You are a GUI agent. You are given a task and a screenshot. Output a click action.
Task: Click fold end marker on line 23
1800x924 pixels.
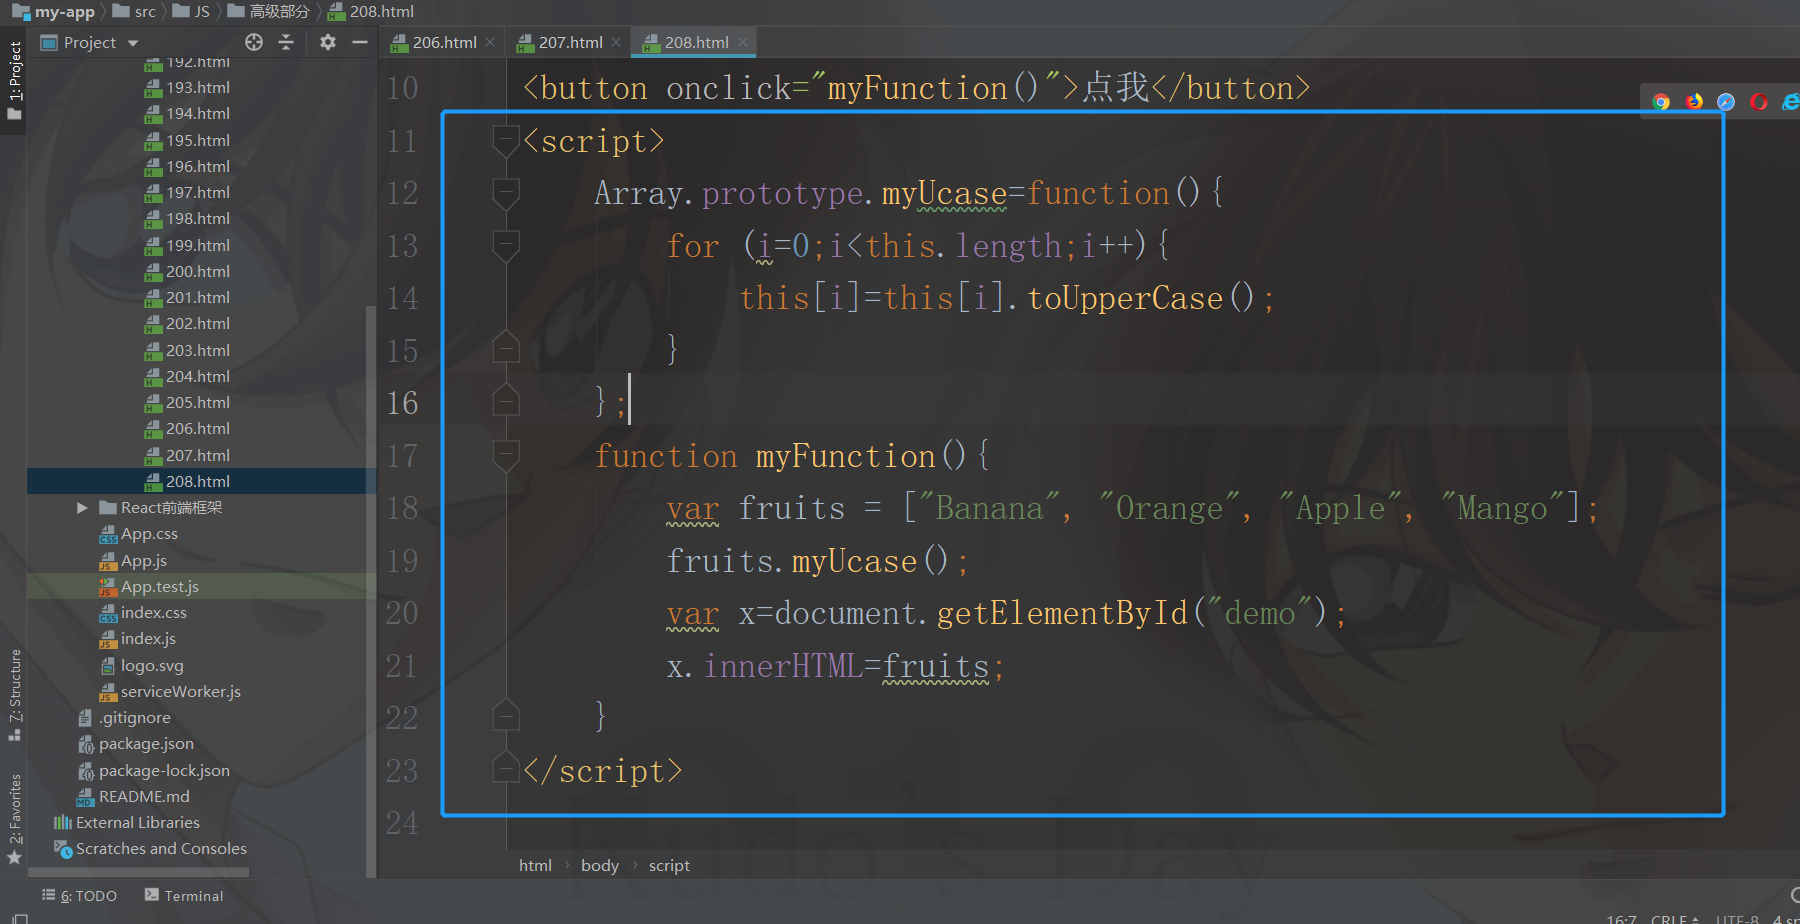pos(506,766)
